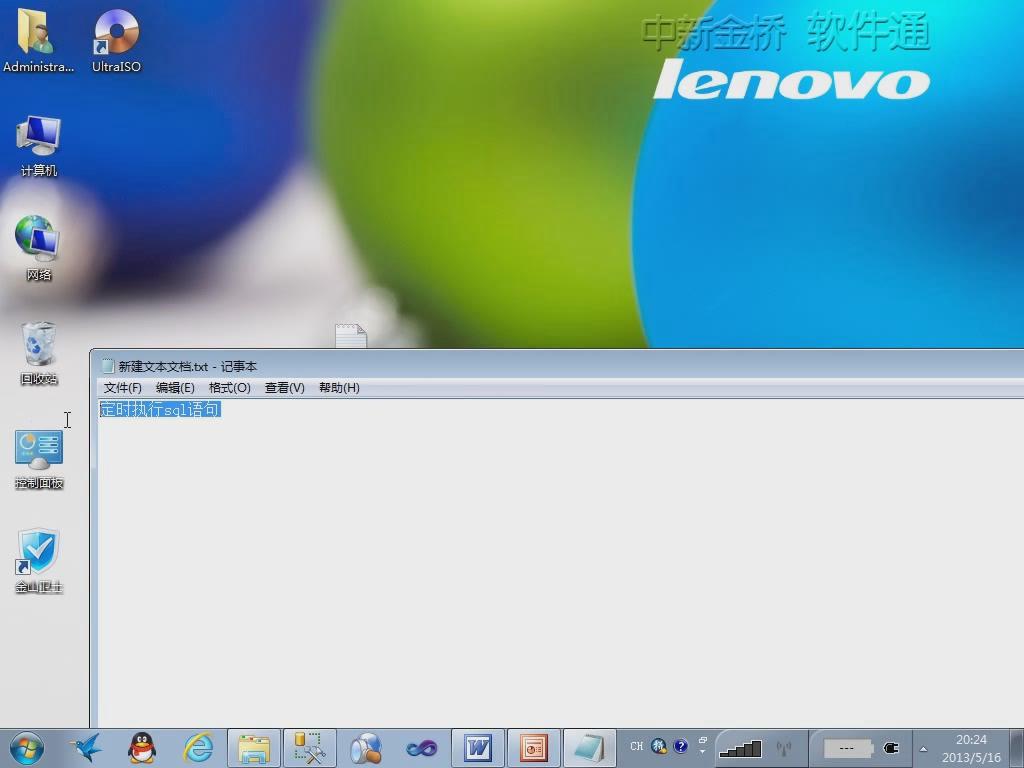Select the 网络 desktop icon
This screenshot has width=1024, height=768.
click(39, 248)
